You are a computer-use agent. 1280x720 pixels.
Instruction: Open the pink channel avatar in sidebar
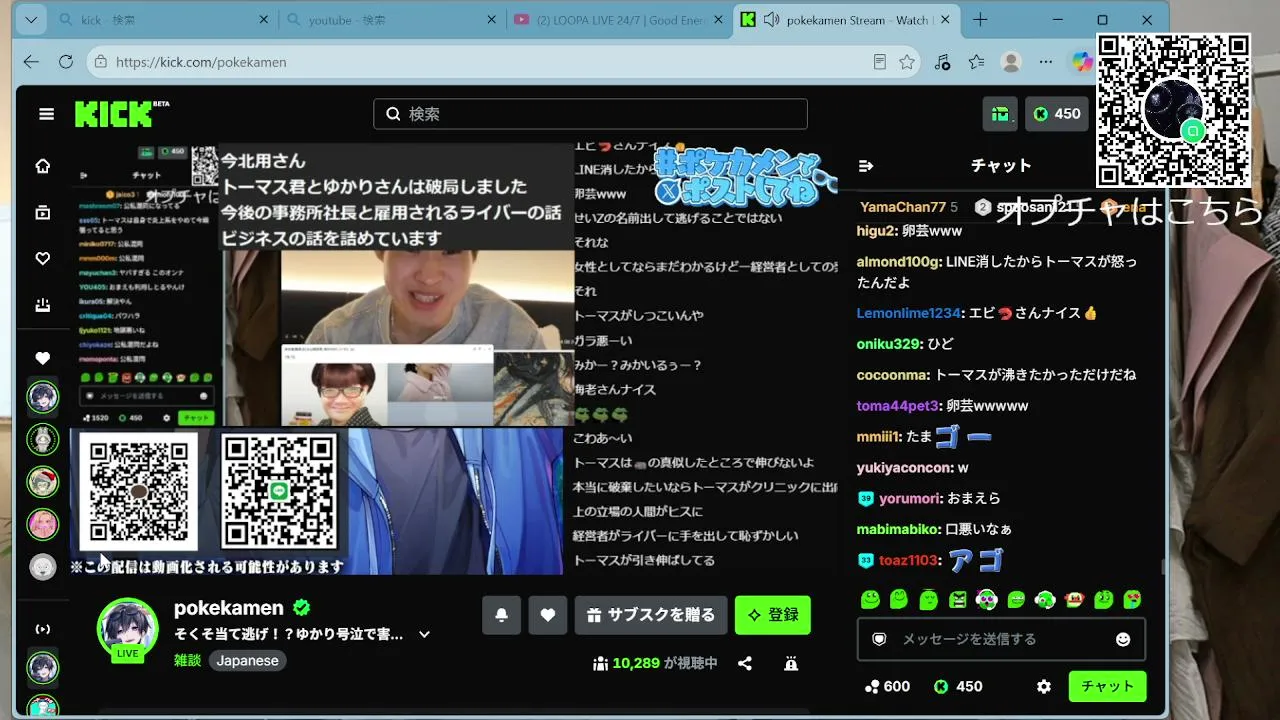click(x=43, y=524)
